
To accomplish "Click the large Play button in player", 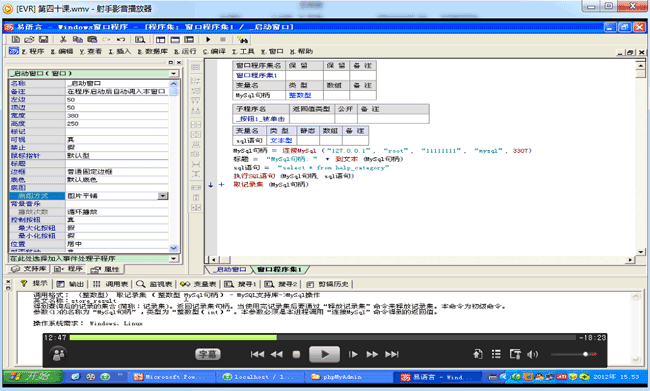I will click(324, 355).
